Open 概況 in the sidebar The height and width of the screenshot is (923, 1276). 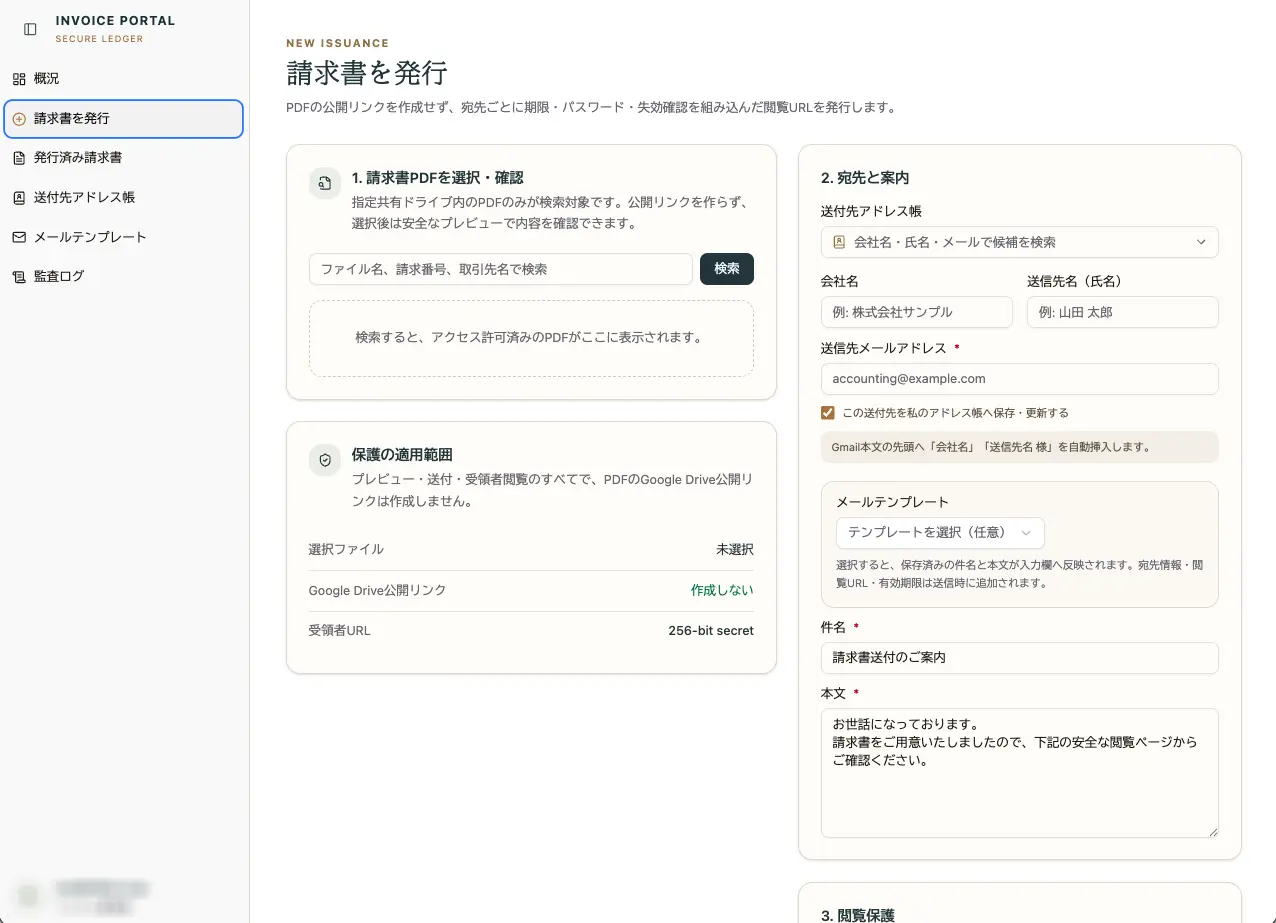(123, 79)
